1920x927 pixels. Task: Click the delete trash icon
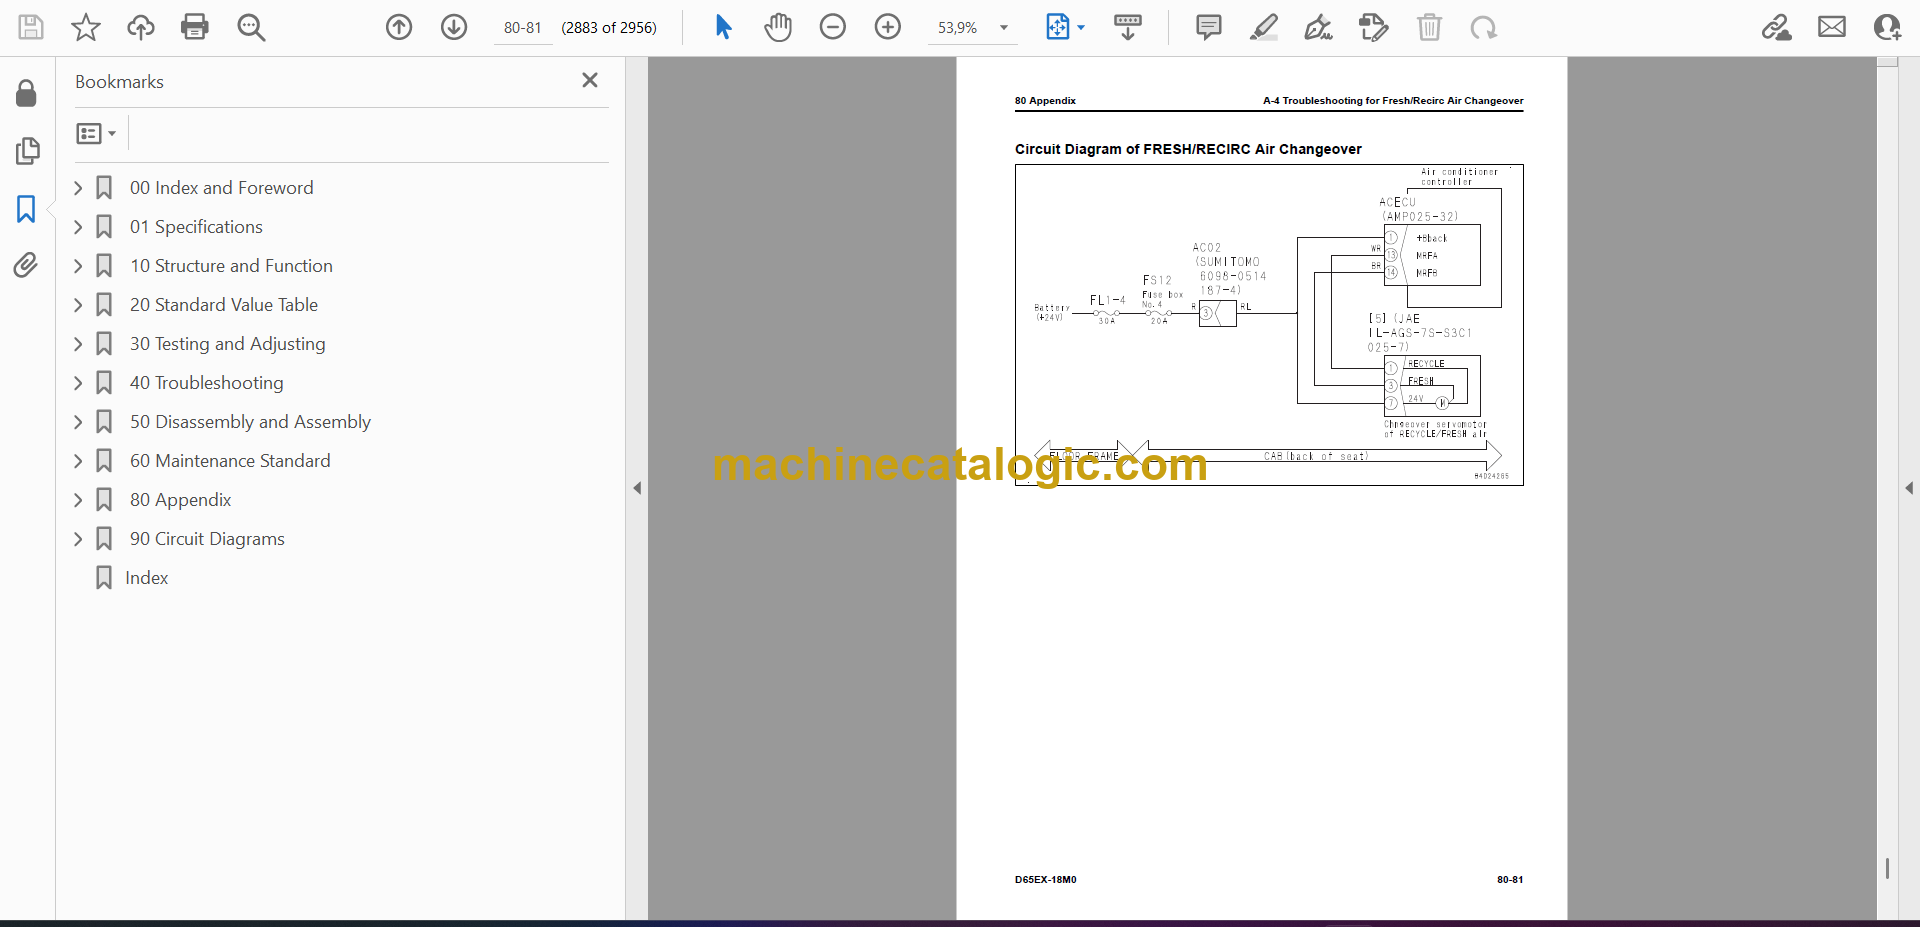pyautogui.click(x=1430, y=27)
